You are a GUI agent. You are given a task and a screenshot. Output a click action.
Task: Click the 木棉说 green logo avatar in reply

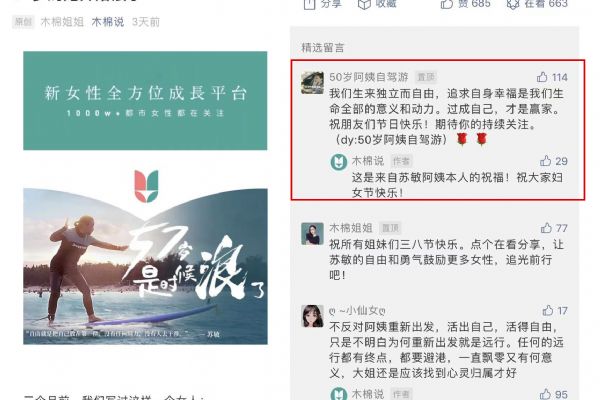point(339,162)
